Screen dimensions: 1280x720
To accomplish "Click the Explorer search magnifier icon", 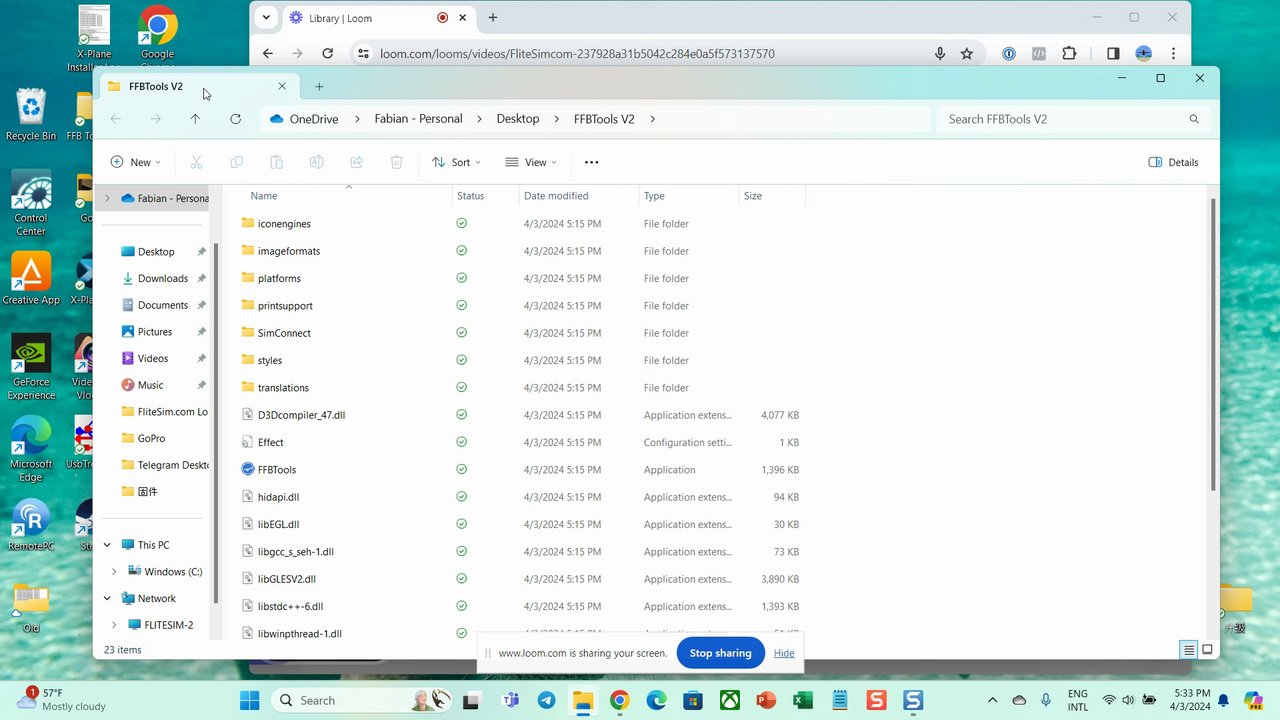I will 1194,119.
